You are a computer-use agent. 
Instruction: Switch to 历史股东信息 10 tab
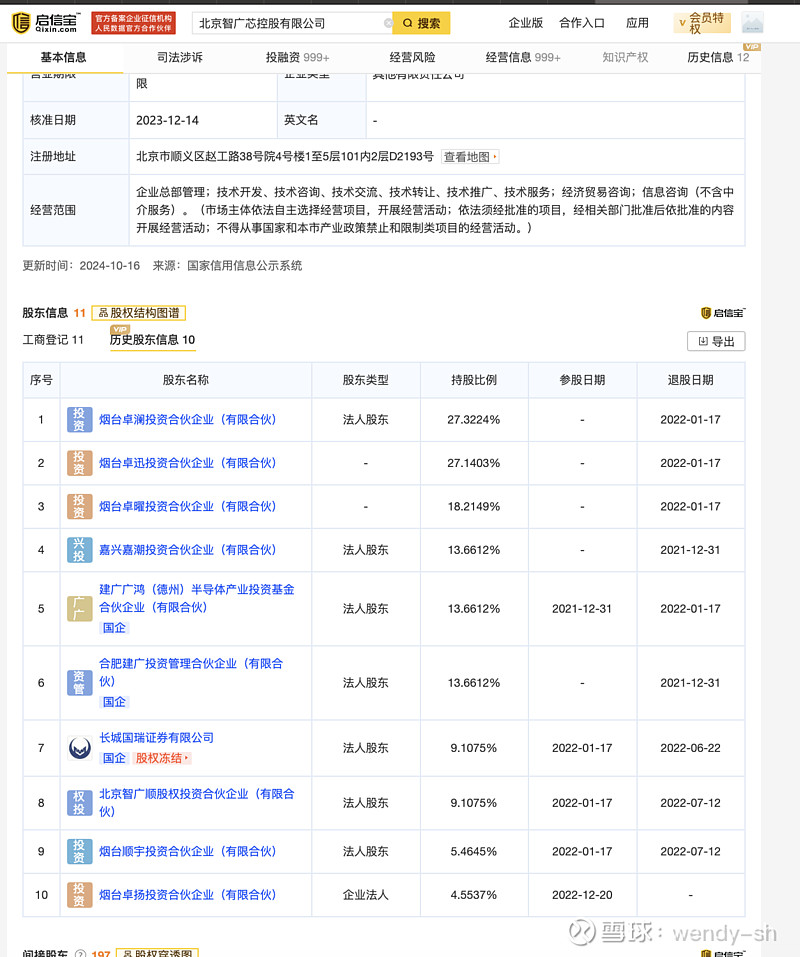point(151,339)
